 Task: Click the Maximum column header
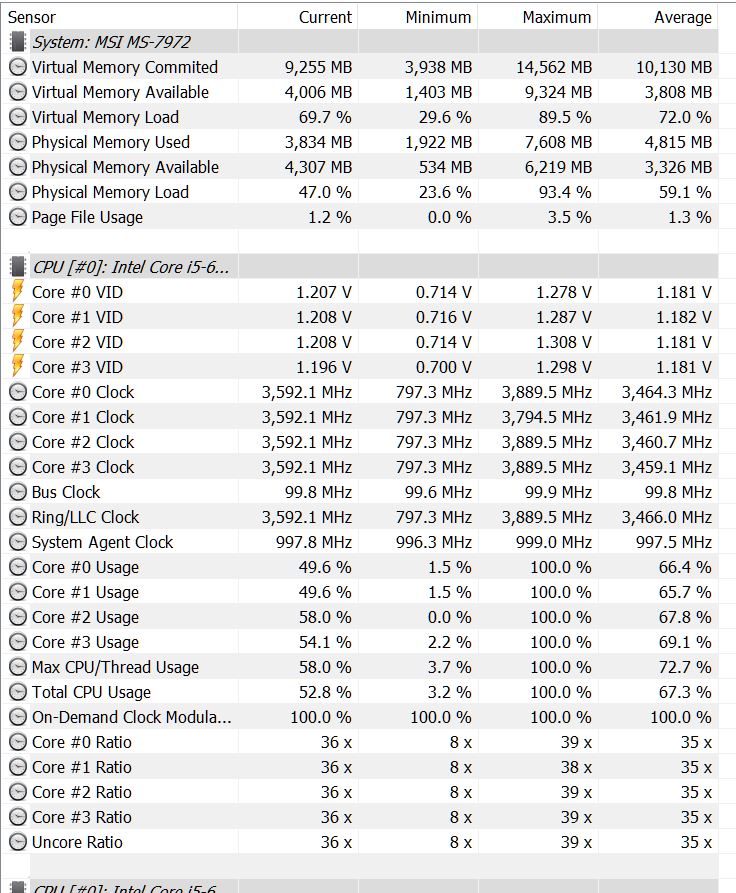(x=557, y=17)
